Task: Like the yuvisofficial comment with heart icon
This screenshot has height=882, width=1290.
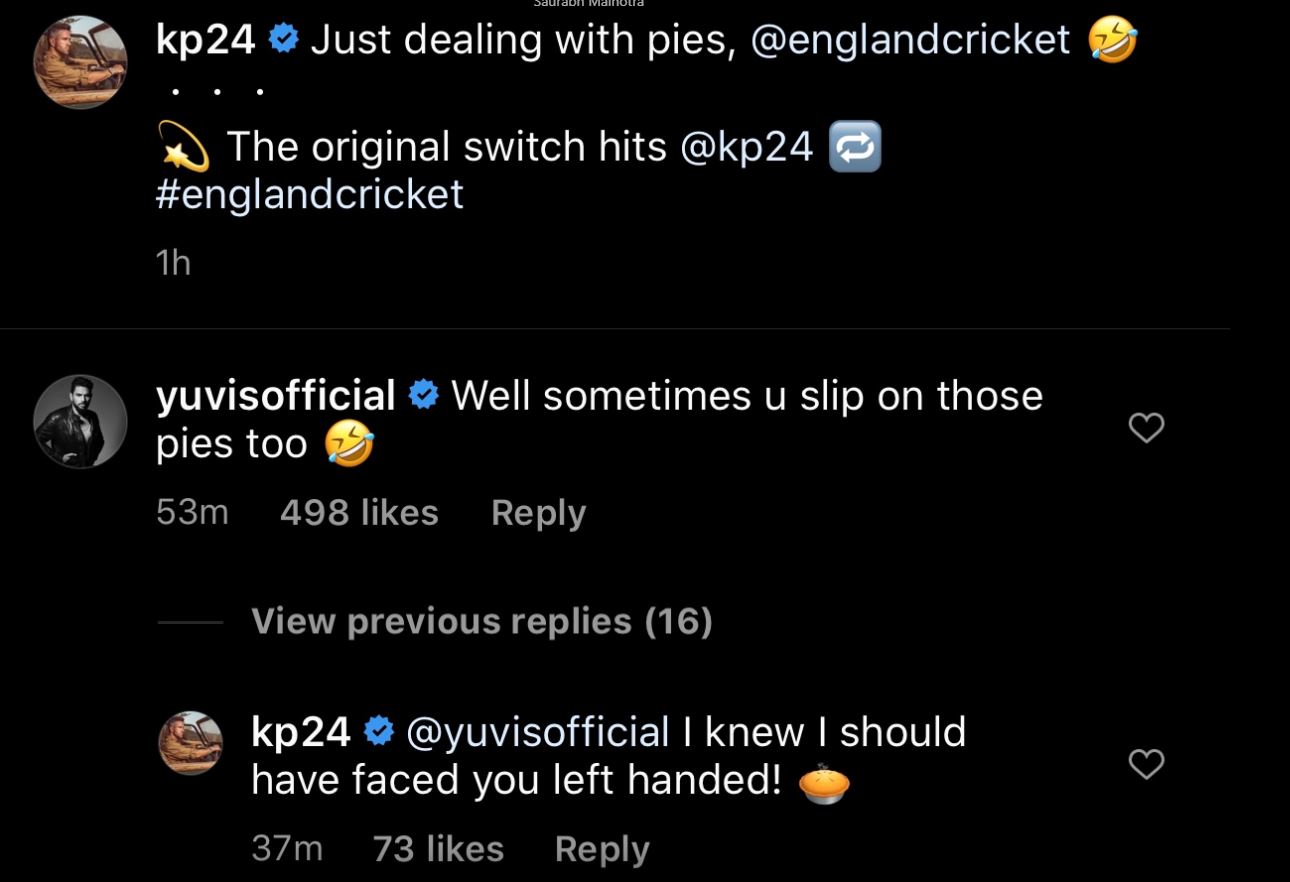Action: point(1146,428)
